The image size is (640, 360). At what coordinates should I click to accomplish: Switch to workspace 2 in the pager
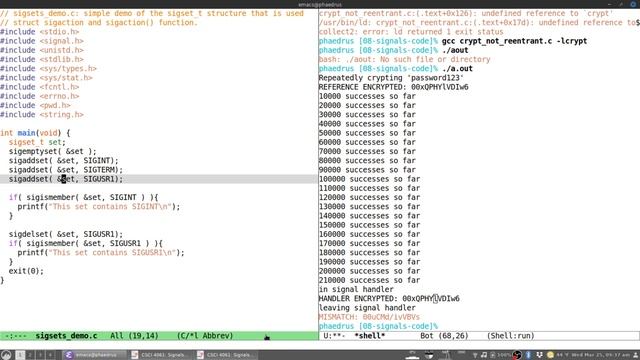(30, 355)
